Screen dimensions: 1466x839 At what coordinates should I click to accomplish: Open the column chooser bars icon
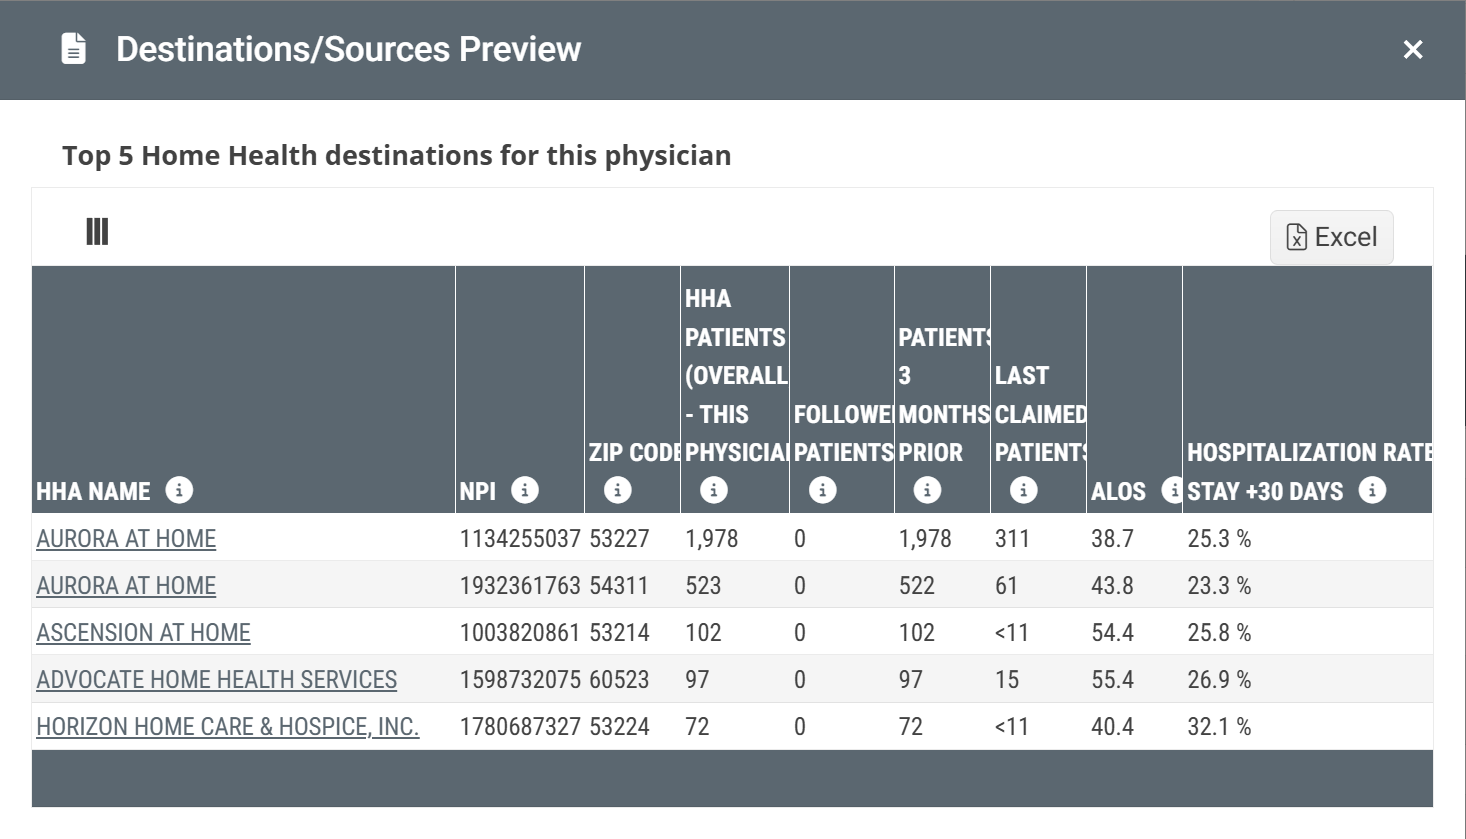point(97,232)
